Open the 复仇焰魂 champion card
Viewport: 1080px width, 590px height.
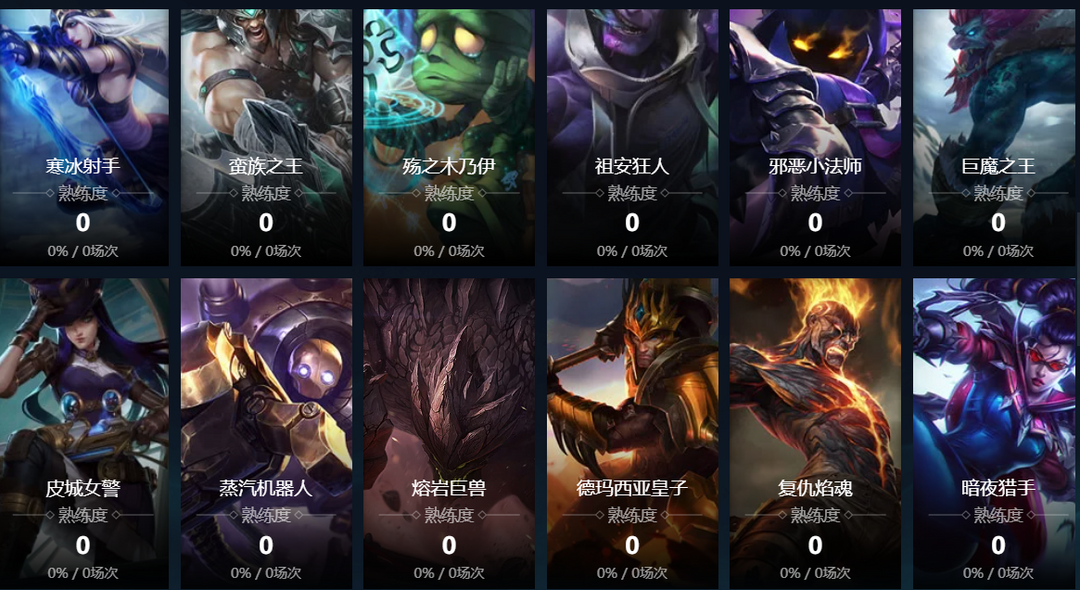coord(815,434)
